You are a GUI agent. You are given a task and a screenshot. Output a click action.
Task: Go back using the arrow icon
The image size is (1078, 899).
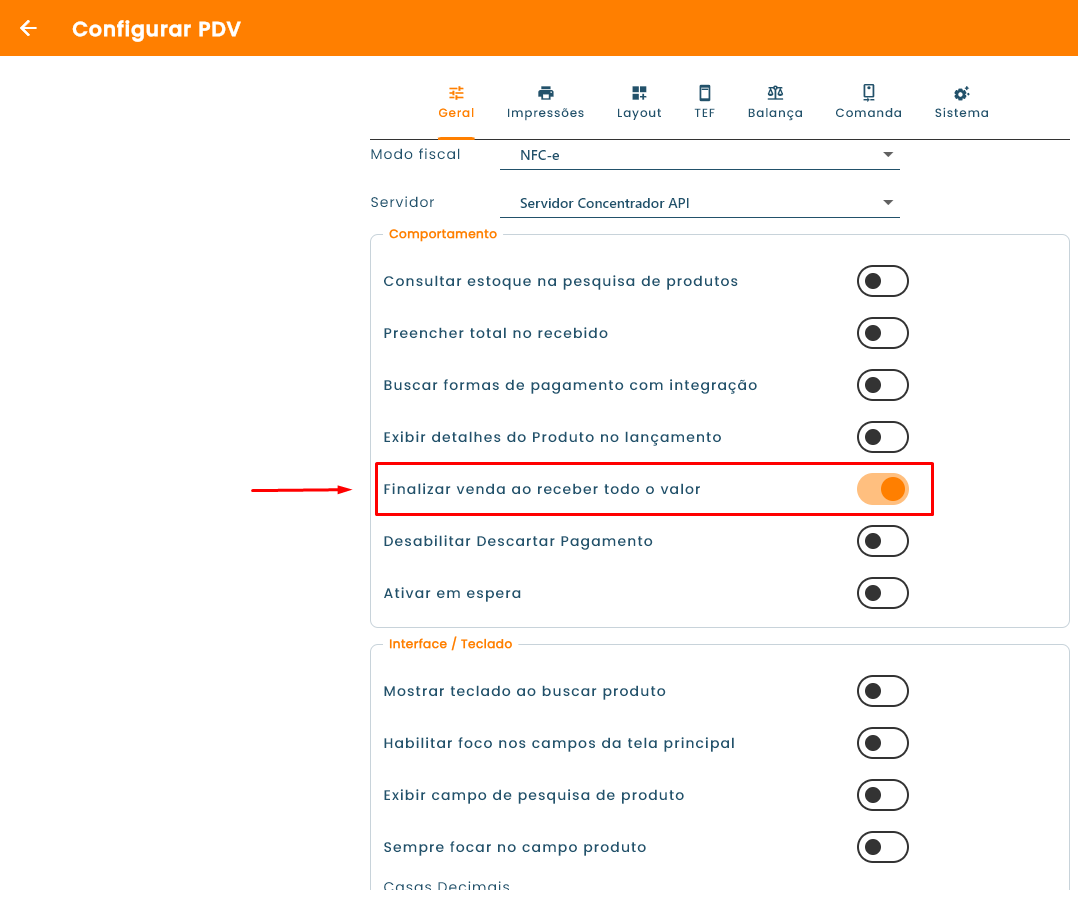[28, 28]
